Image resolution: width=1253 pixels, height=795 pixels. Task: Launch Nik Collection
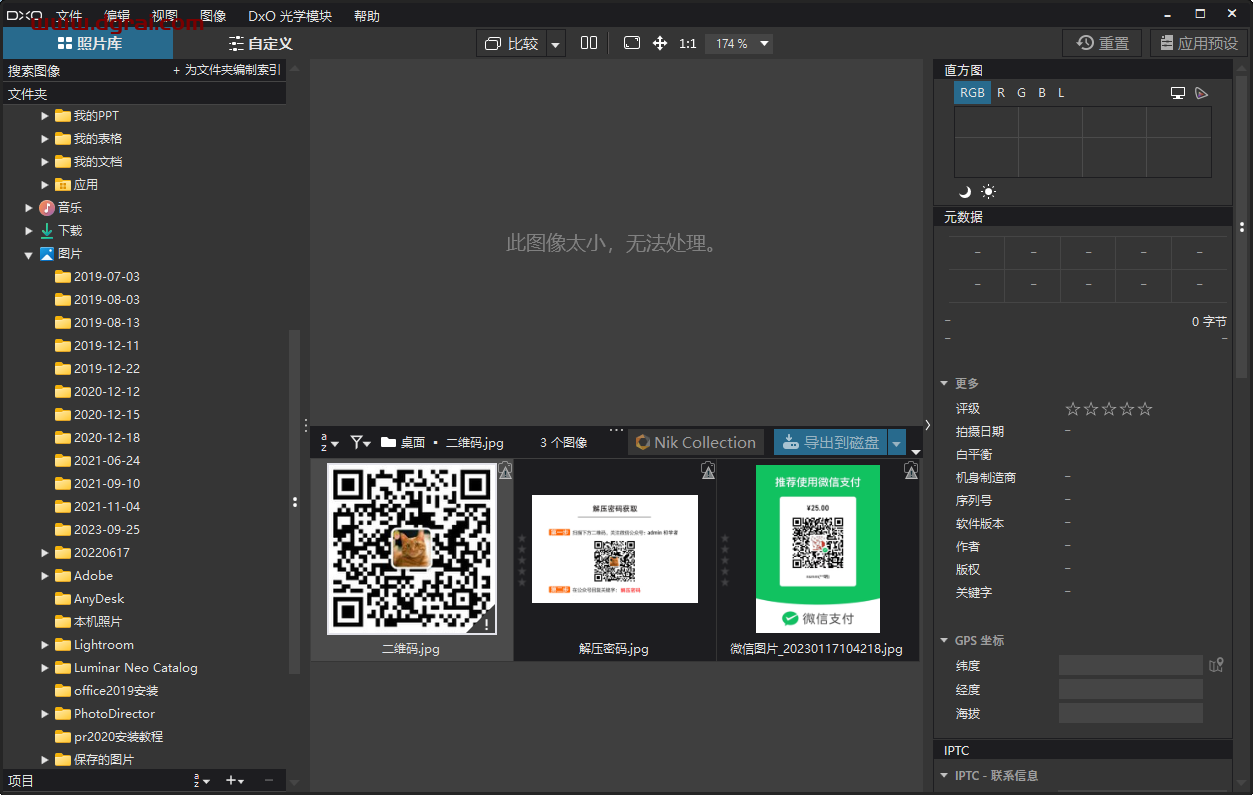click(x=696, y=442)
